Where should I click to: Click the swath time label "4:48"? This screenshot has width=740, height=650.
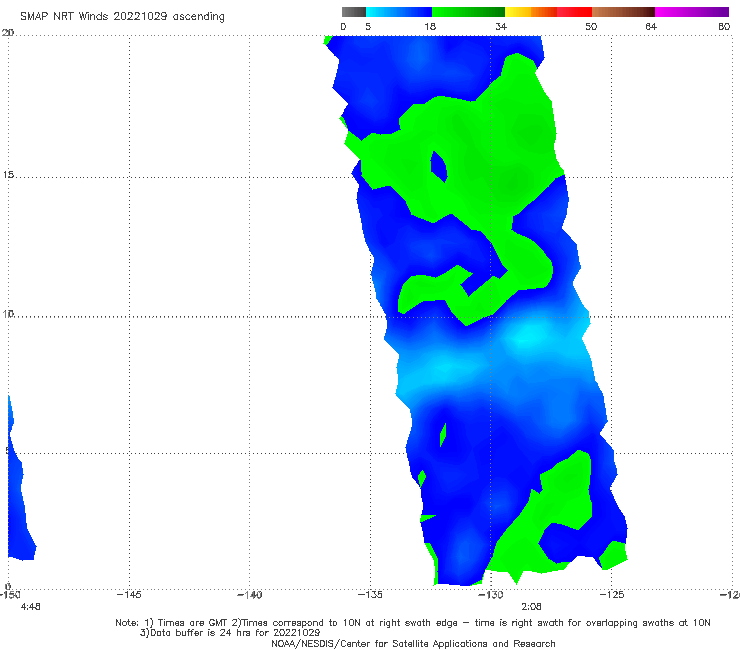point(31,607)
